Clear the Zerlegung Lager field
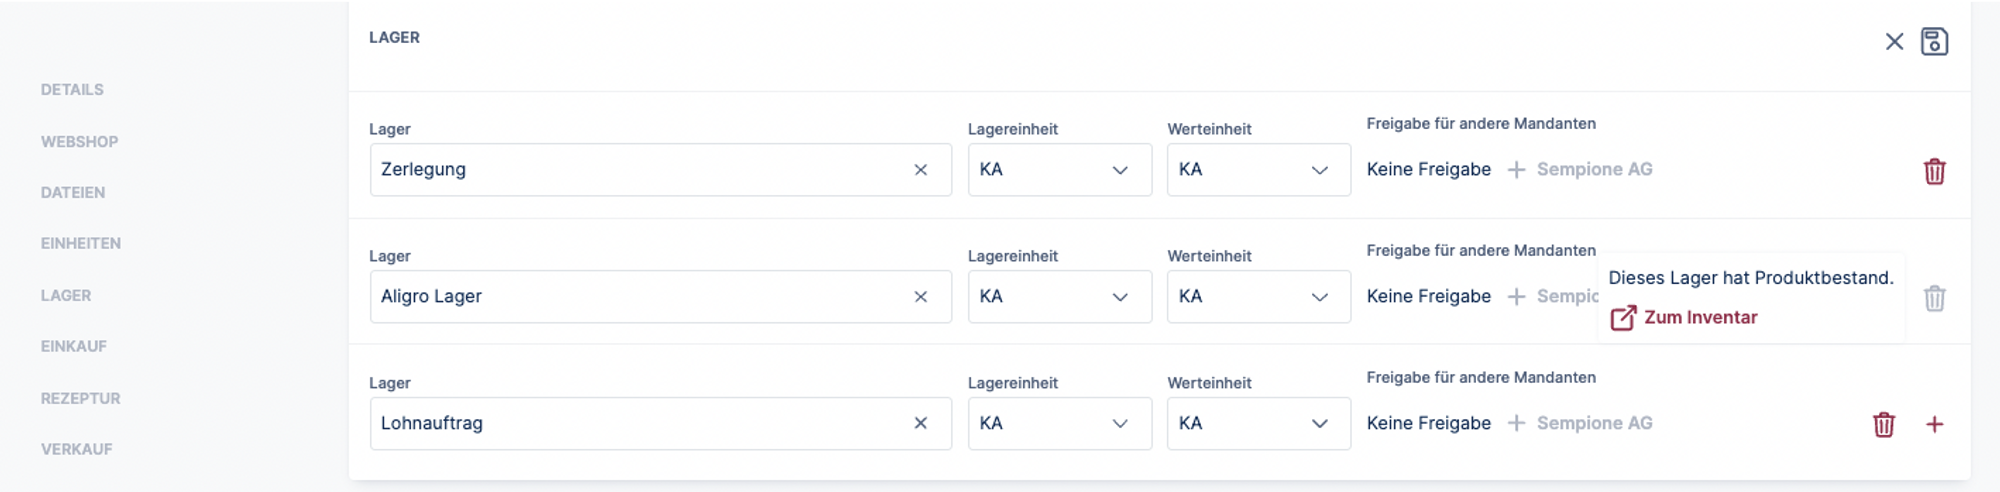 tap(920, 170)
